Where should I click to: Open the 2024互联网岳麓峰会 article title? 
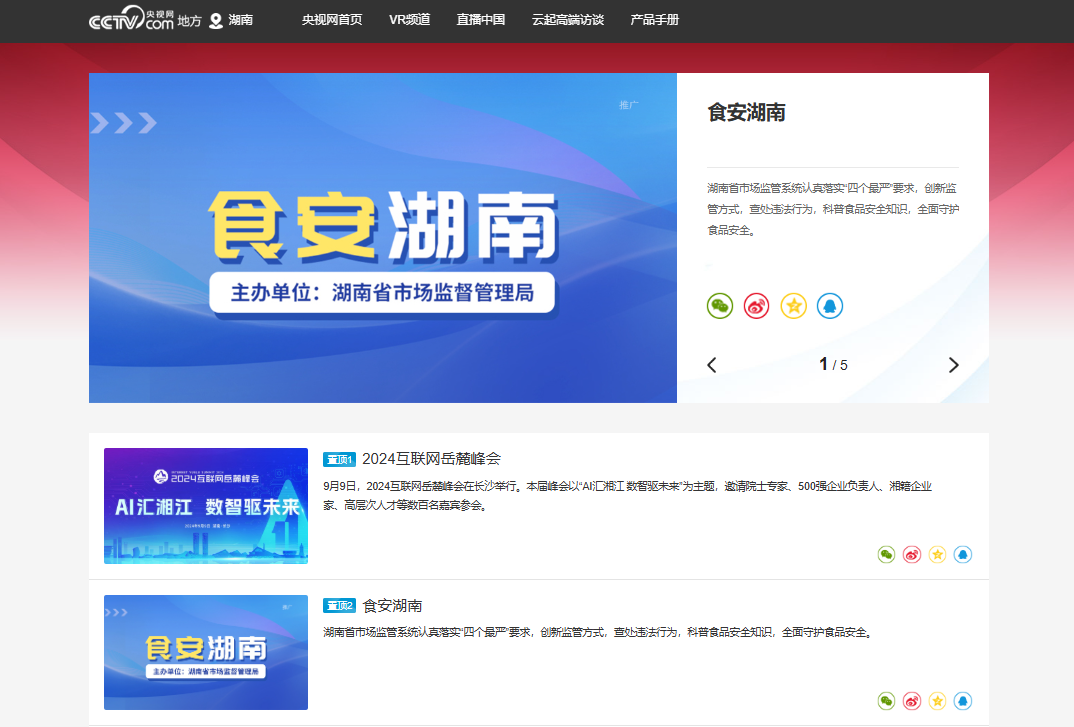431,459
